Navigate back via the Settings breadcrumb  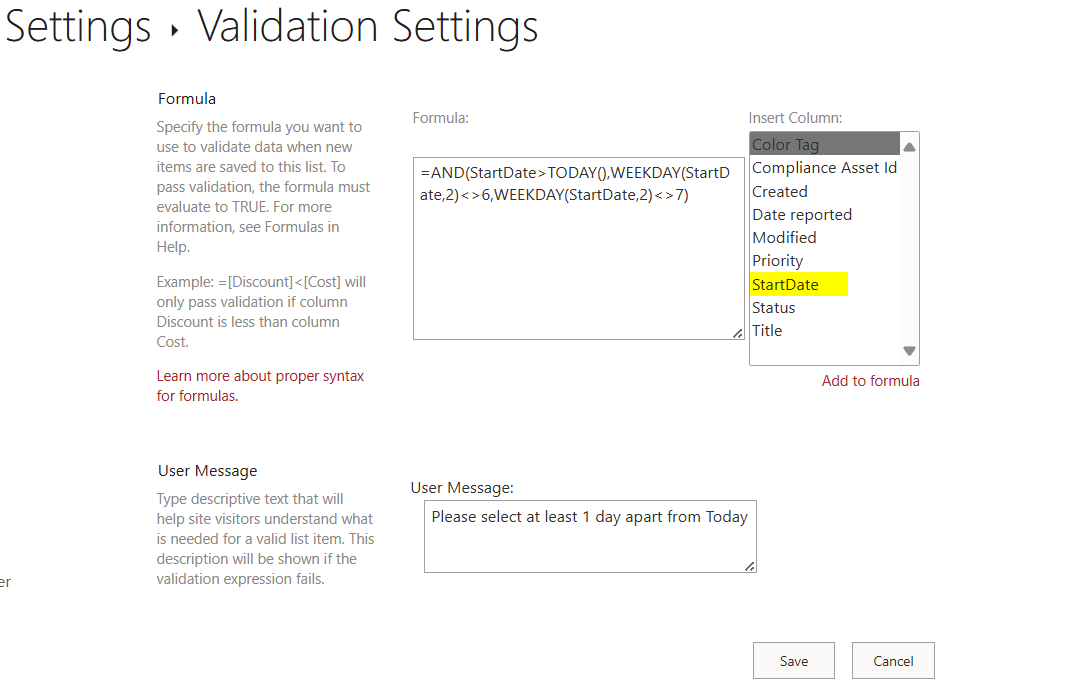click(x=77, y=27)
